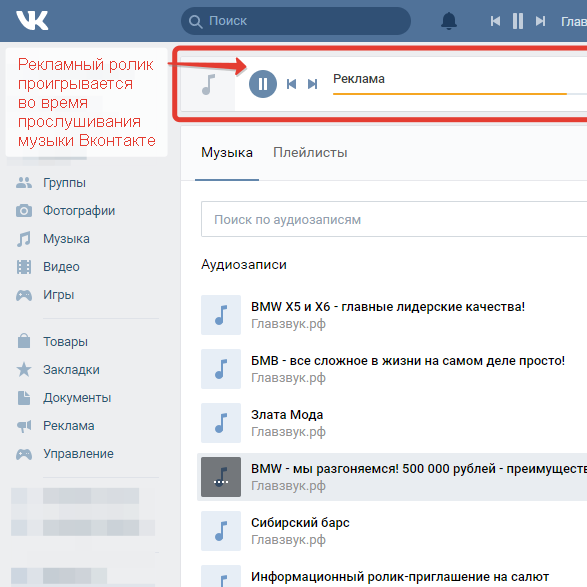Screen dimensions: 587x587
Task: Skip to next track in top header
Action: tap(540, 21)
